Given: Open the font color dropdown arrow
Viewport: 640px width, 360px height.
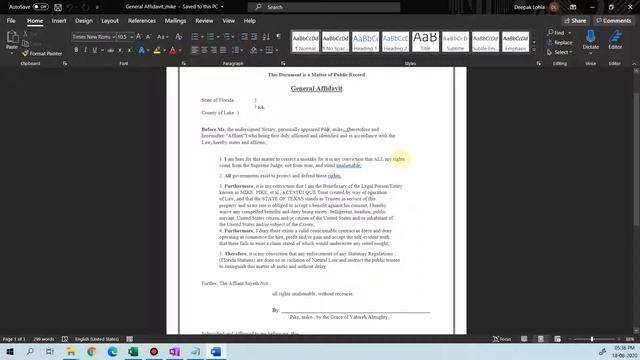Looking at the screenshot, I should (x=180, y=50).
